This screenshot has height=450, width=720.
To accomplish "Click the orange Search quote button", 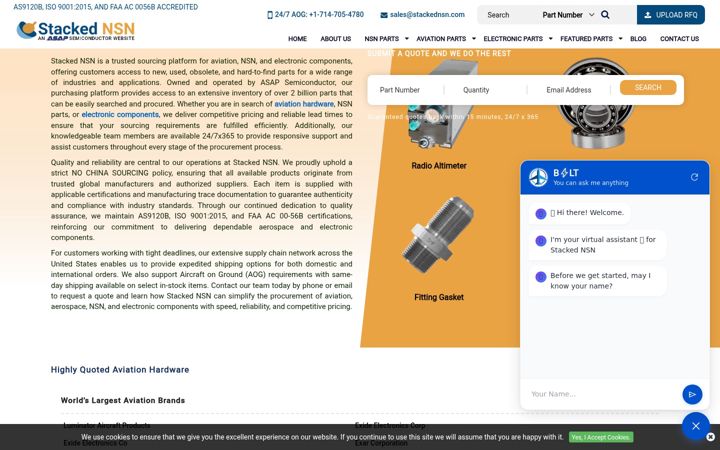I will point(648,87).
